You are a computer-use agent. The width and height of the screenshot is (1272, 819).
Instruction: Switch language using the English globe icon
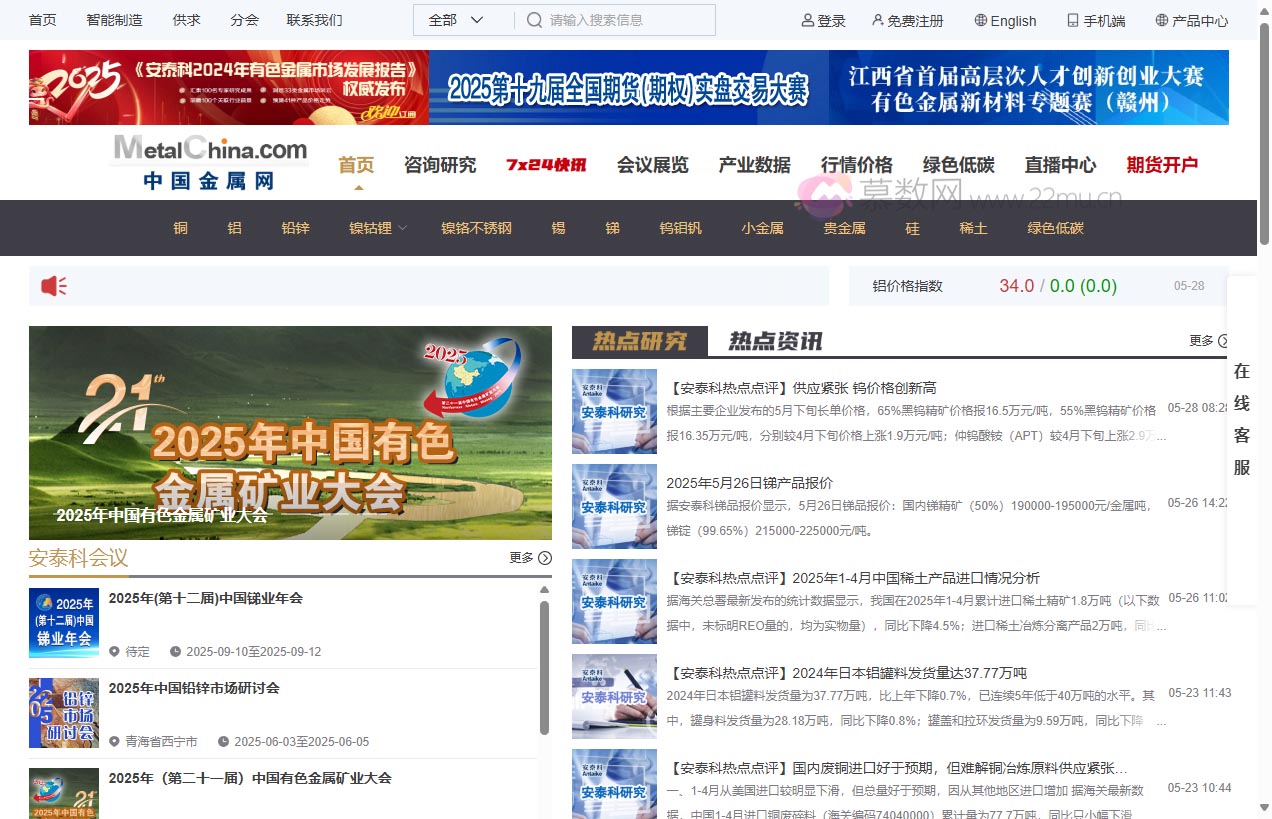983,20
